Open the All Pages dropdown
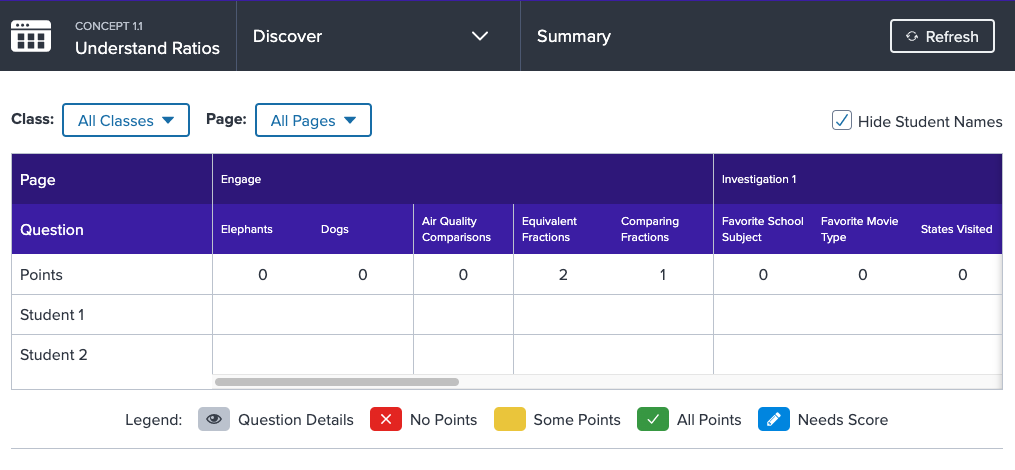This screenshot has height=470, width=1015. pyautogui.click(x=313, y=120)
